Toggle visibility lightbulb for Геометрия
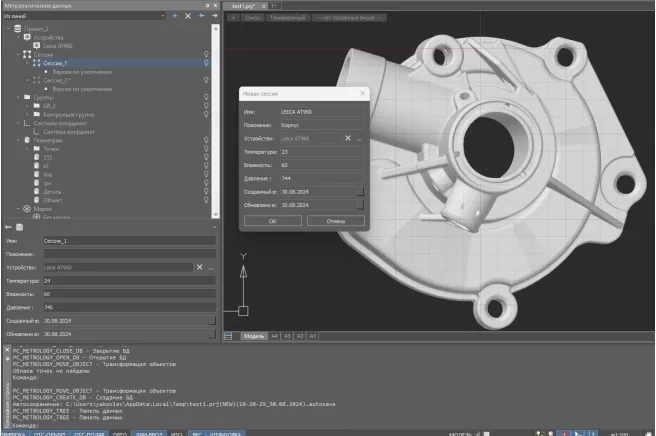 pos(206,140)
